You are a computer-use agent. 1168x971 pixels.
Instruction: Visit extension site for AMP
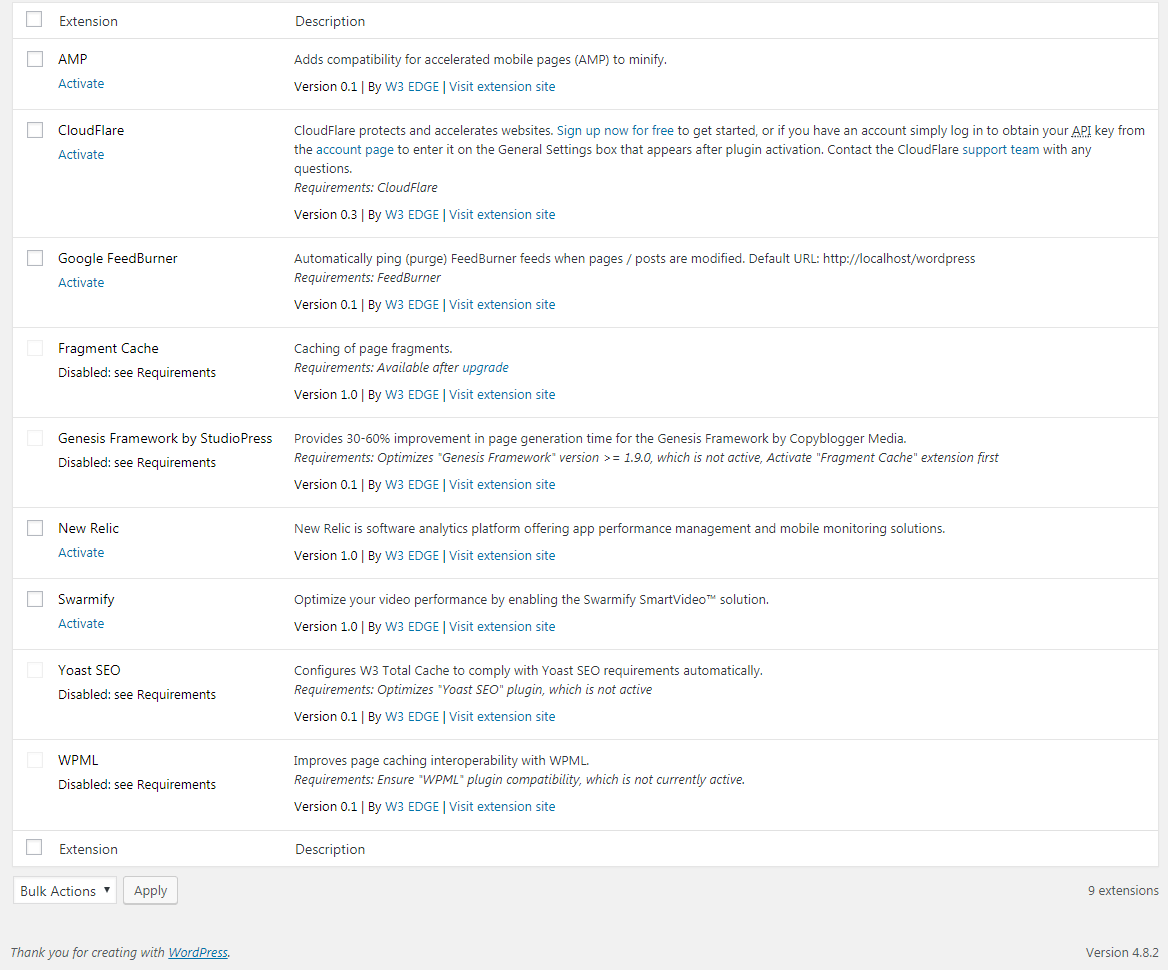click(502, 86)
